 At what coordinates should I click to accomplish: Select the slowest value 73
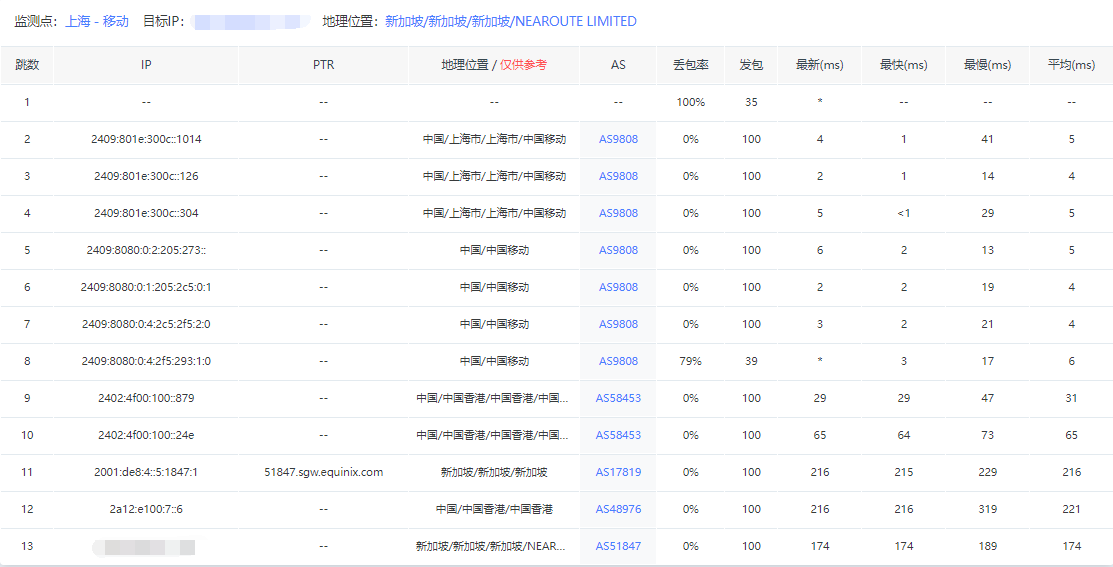point(987,435)
